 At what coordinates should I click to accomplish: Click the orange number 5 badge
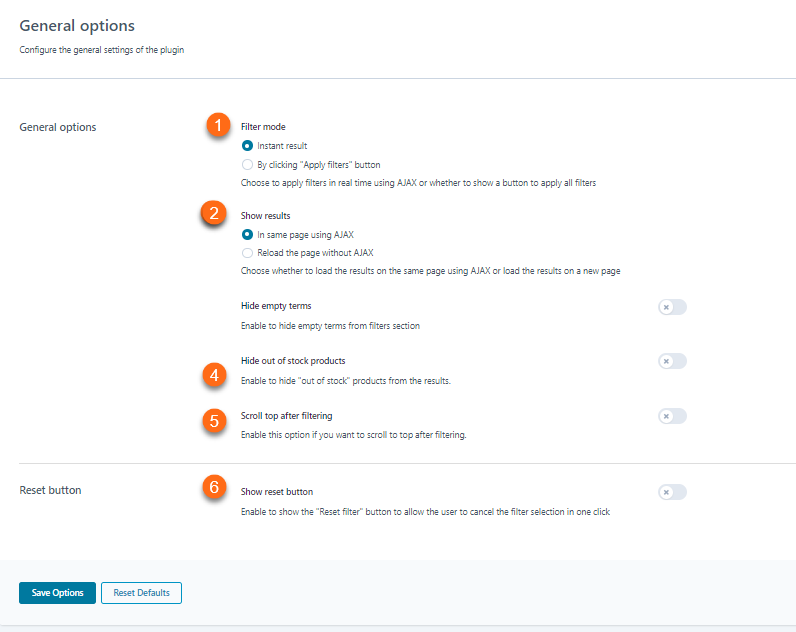pyautogui.click(x=213, y=421)
